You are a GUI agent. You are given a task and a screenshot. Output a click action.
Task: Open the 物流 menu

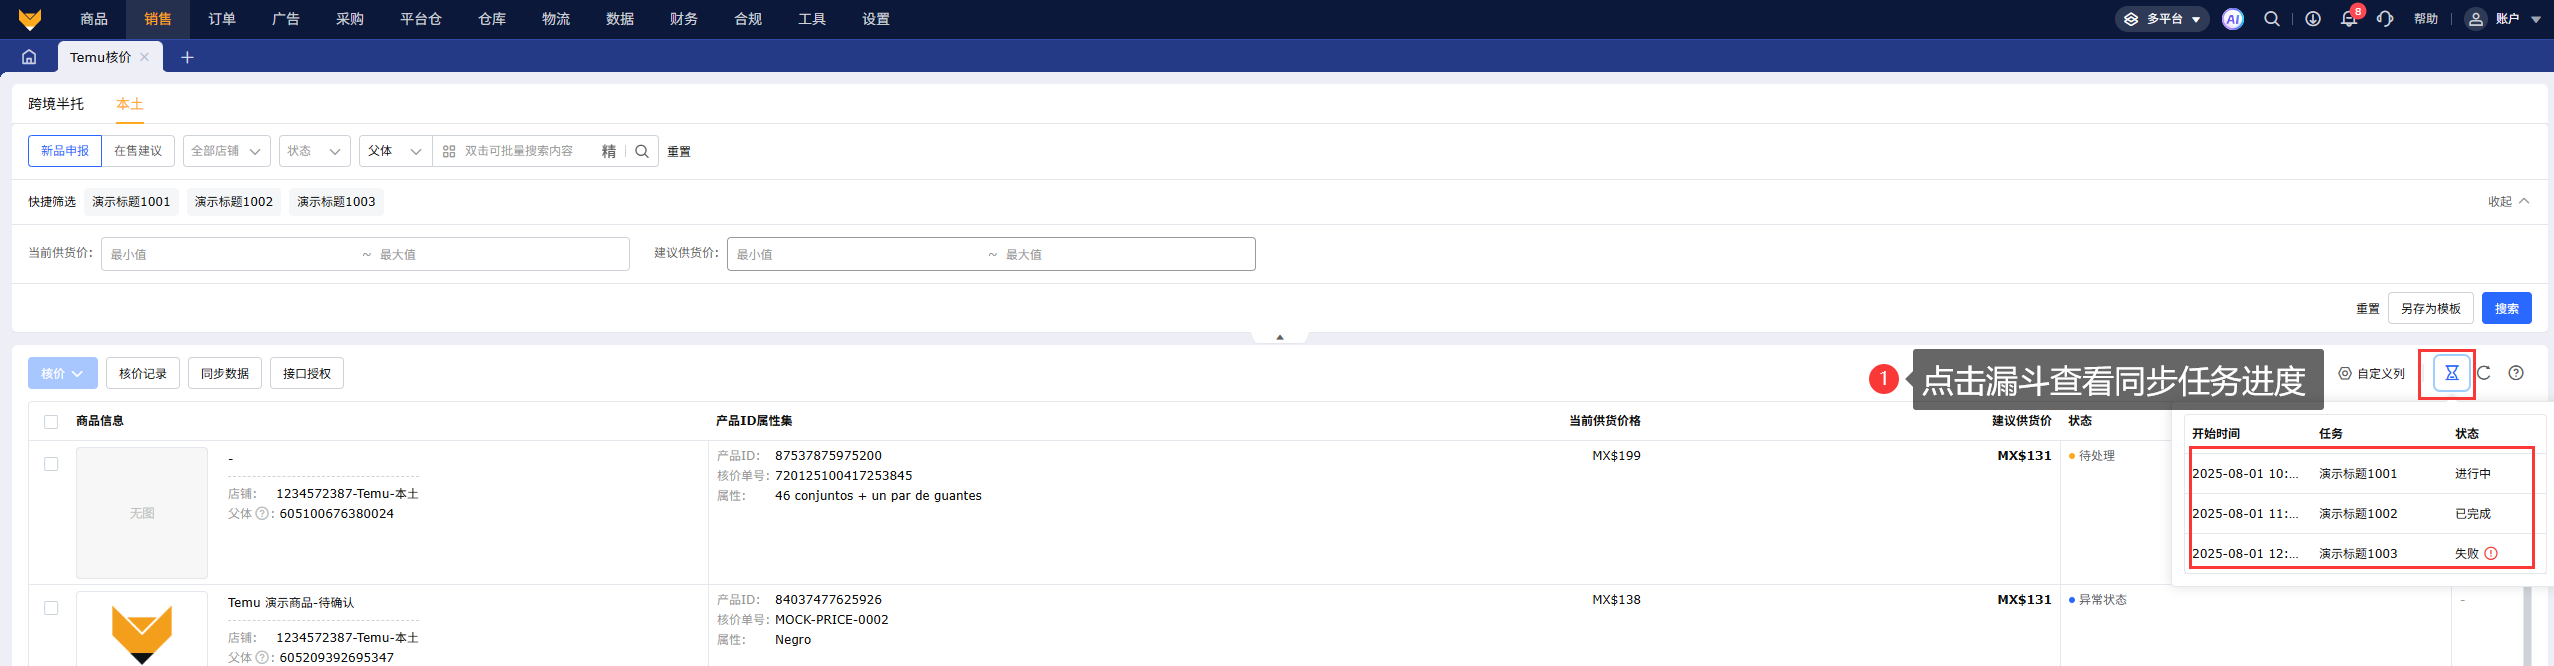click(556, 19)
